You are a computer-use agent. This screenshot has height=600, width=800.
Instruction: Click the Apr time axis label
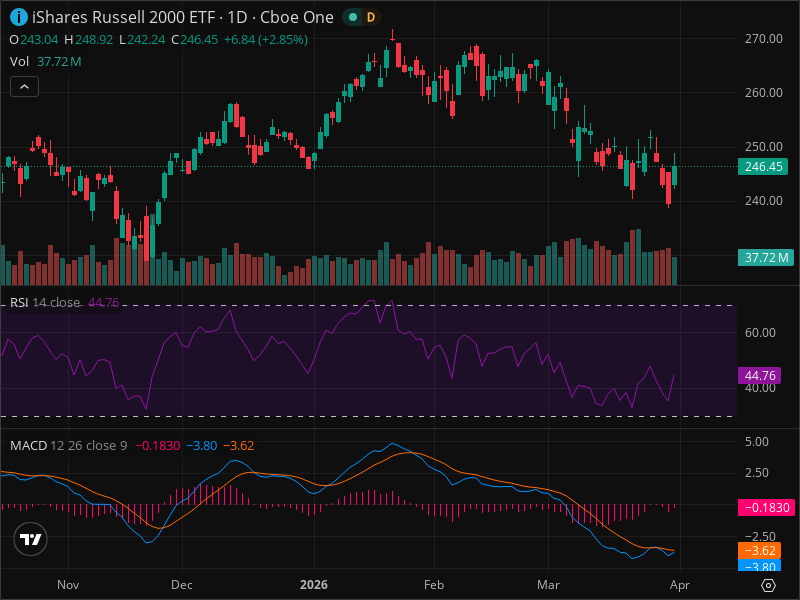point(680,585)
